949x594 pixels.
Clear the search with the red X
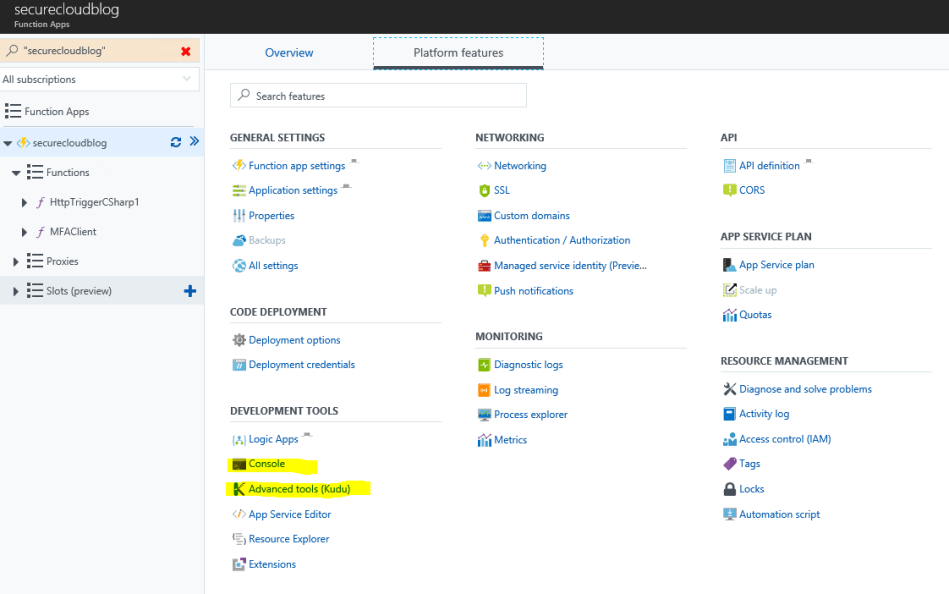pyautogui.click(x=185, y=51)
